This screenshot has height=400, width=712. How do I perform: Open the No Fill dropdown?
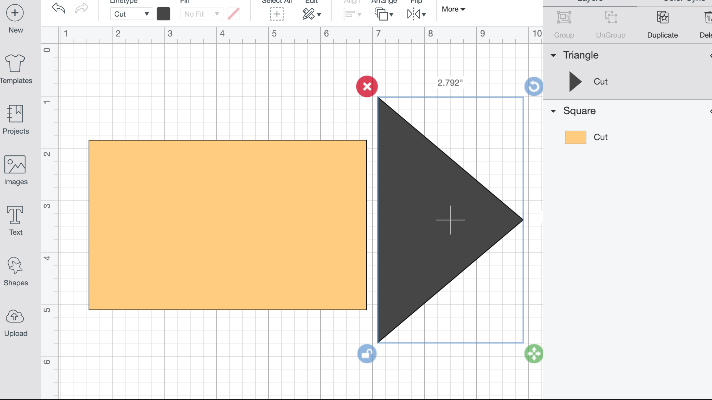pos(201,14)
